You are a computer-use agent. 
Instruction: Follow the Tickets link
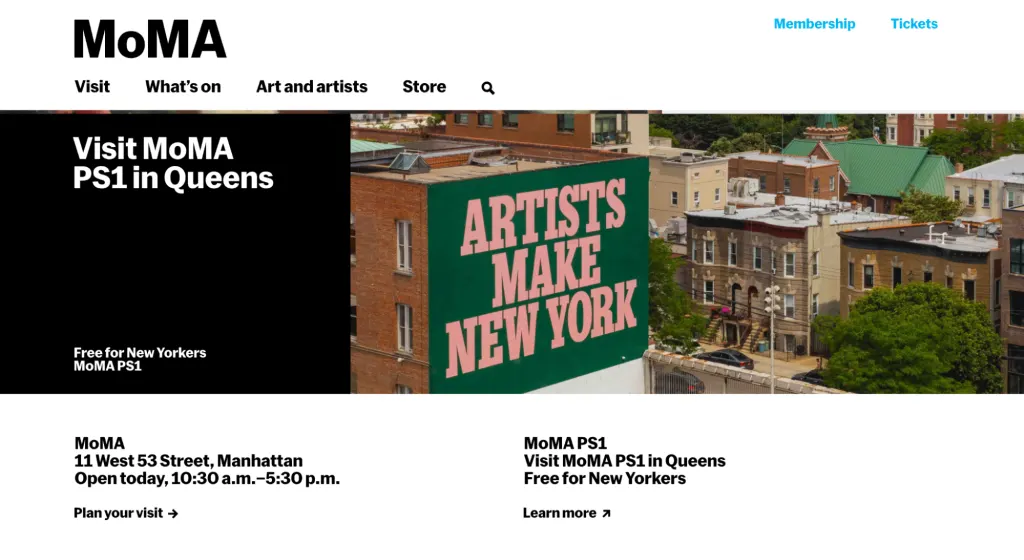click(914, 24)
